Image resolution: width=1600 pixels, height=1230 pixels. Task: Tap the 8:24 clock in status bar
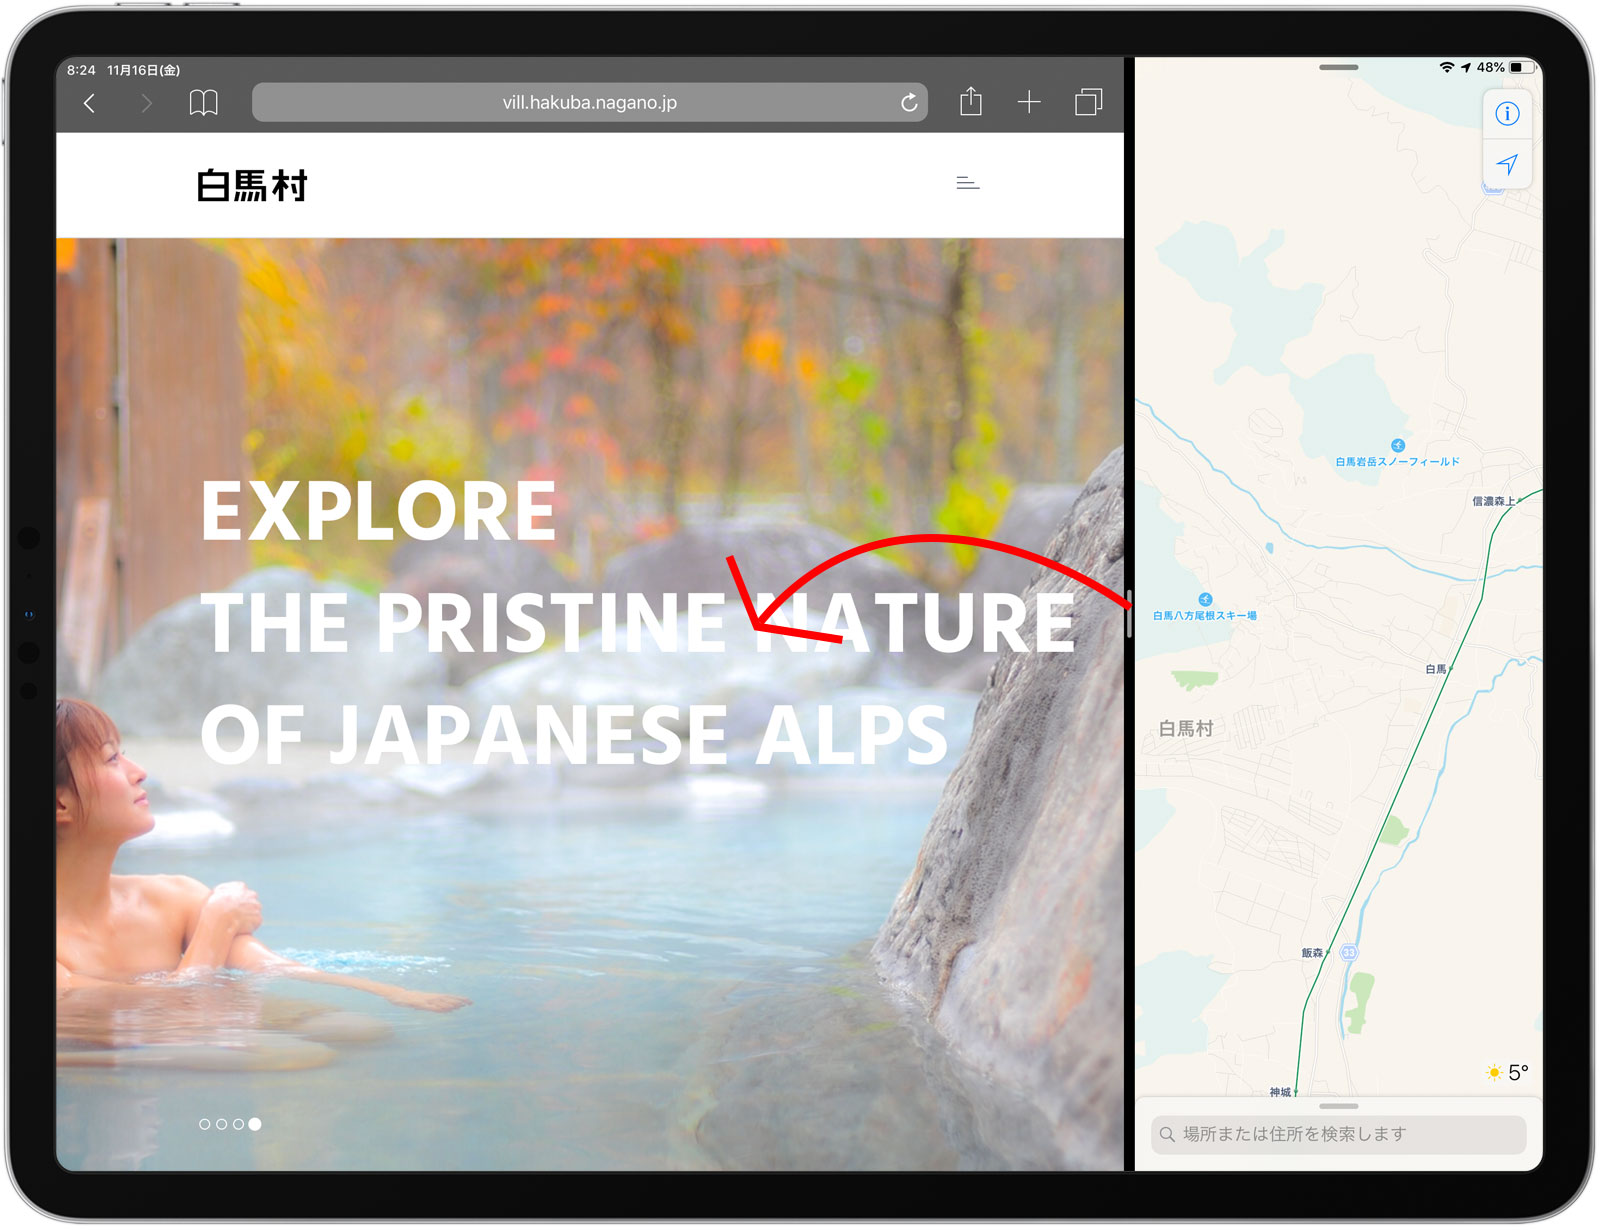pyautogui.click(x=81, y=70)
